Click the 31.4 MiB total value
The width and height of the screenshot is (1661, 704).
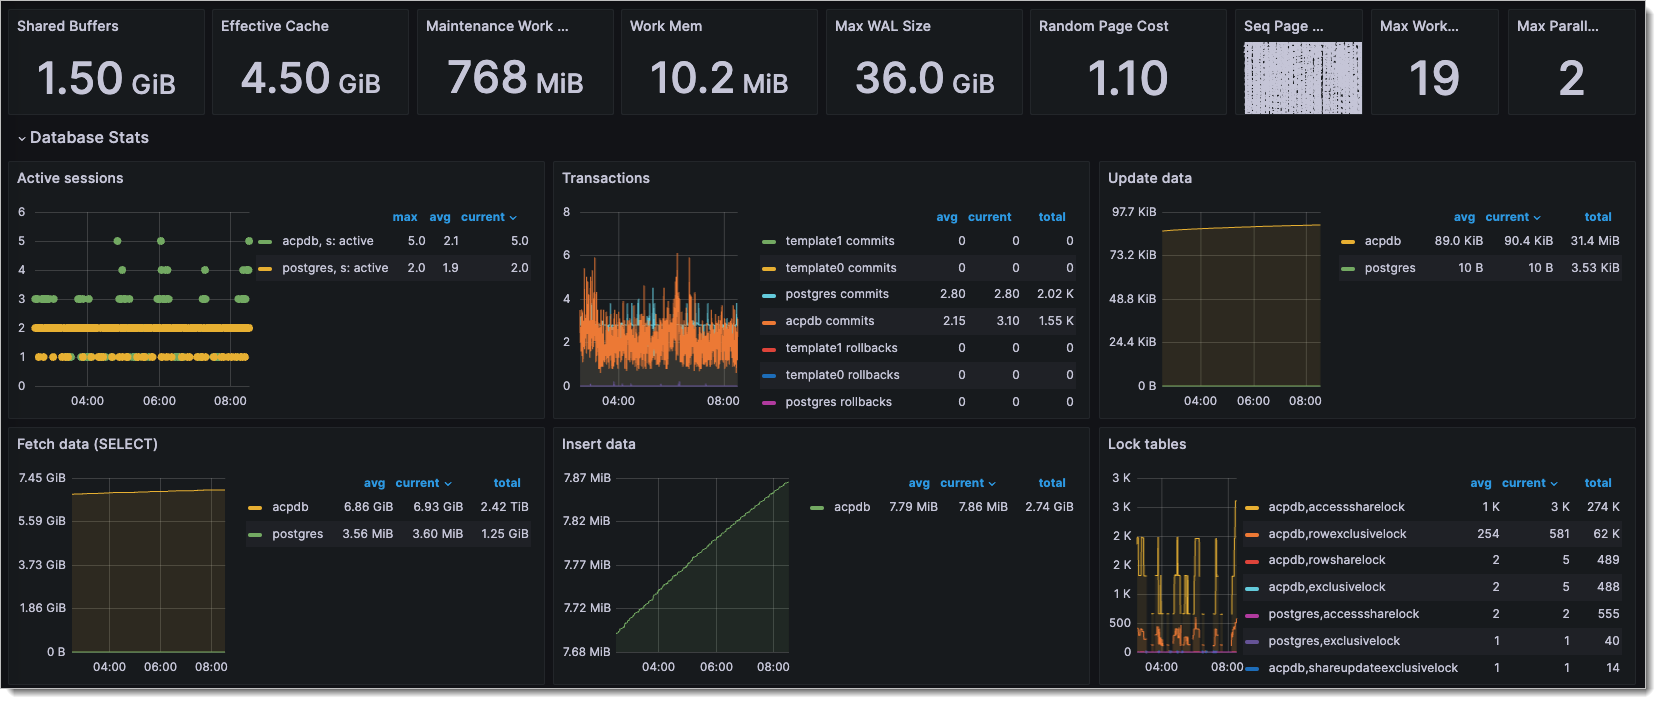(1595, 241)
